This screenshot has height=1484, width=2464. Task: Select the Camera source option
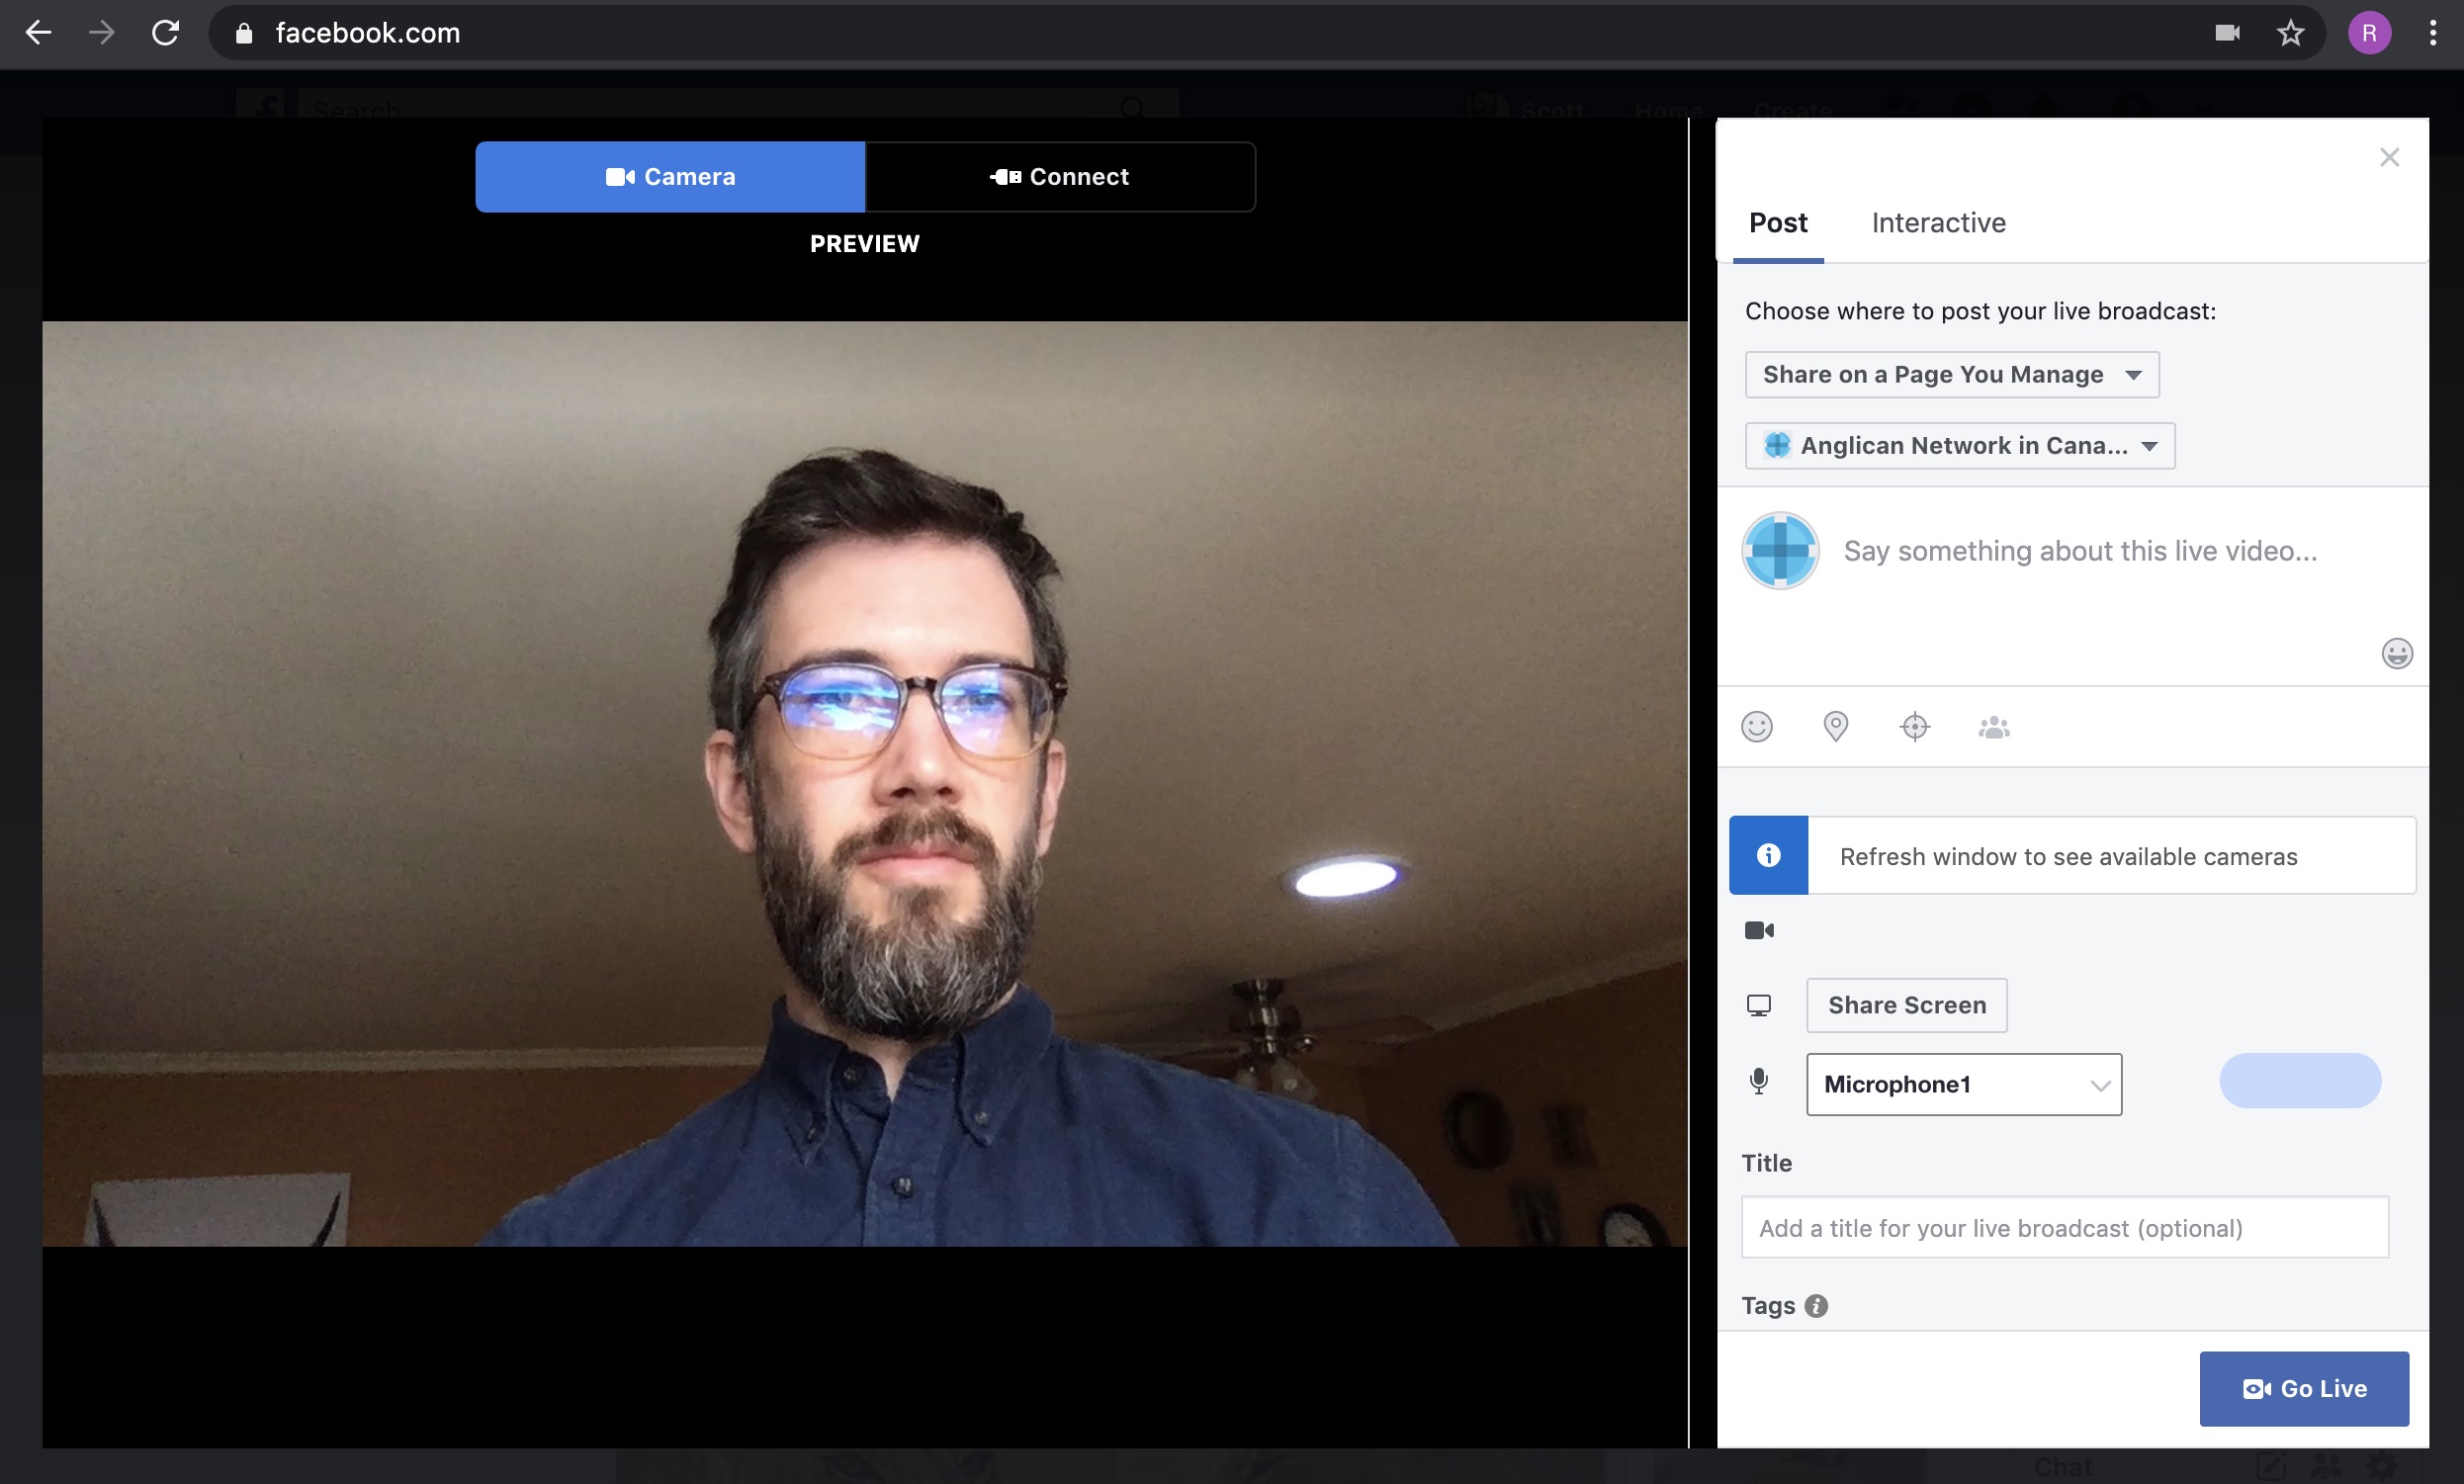pos(669,177)
